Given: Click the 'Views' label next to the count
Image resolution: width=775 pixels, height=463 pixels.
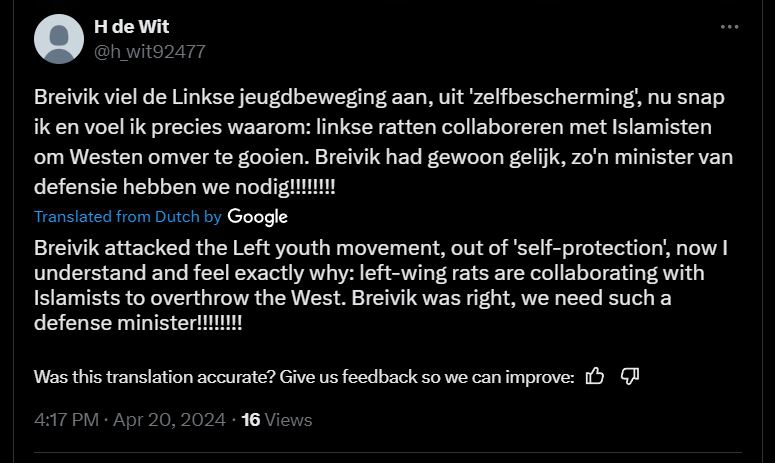Looking at the screenshot, I should 289,420.
